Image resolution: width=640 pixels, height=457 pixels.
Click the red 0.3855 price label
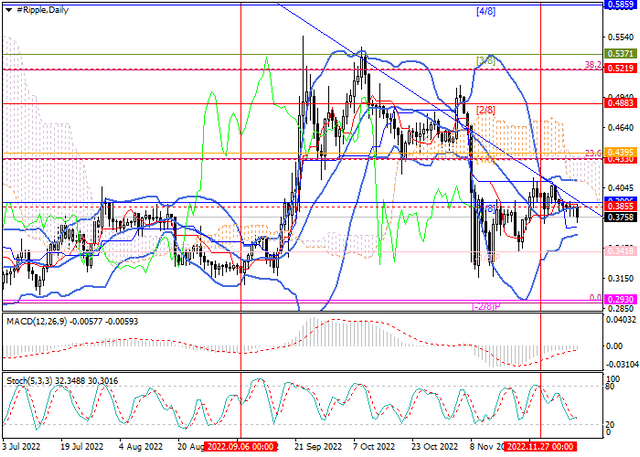[x=620, y=206]
